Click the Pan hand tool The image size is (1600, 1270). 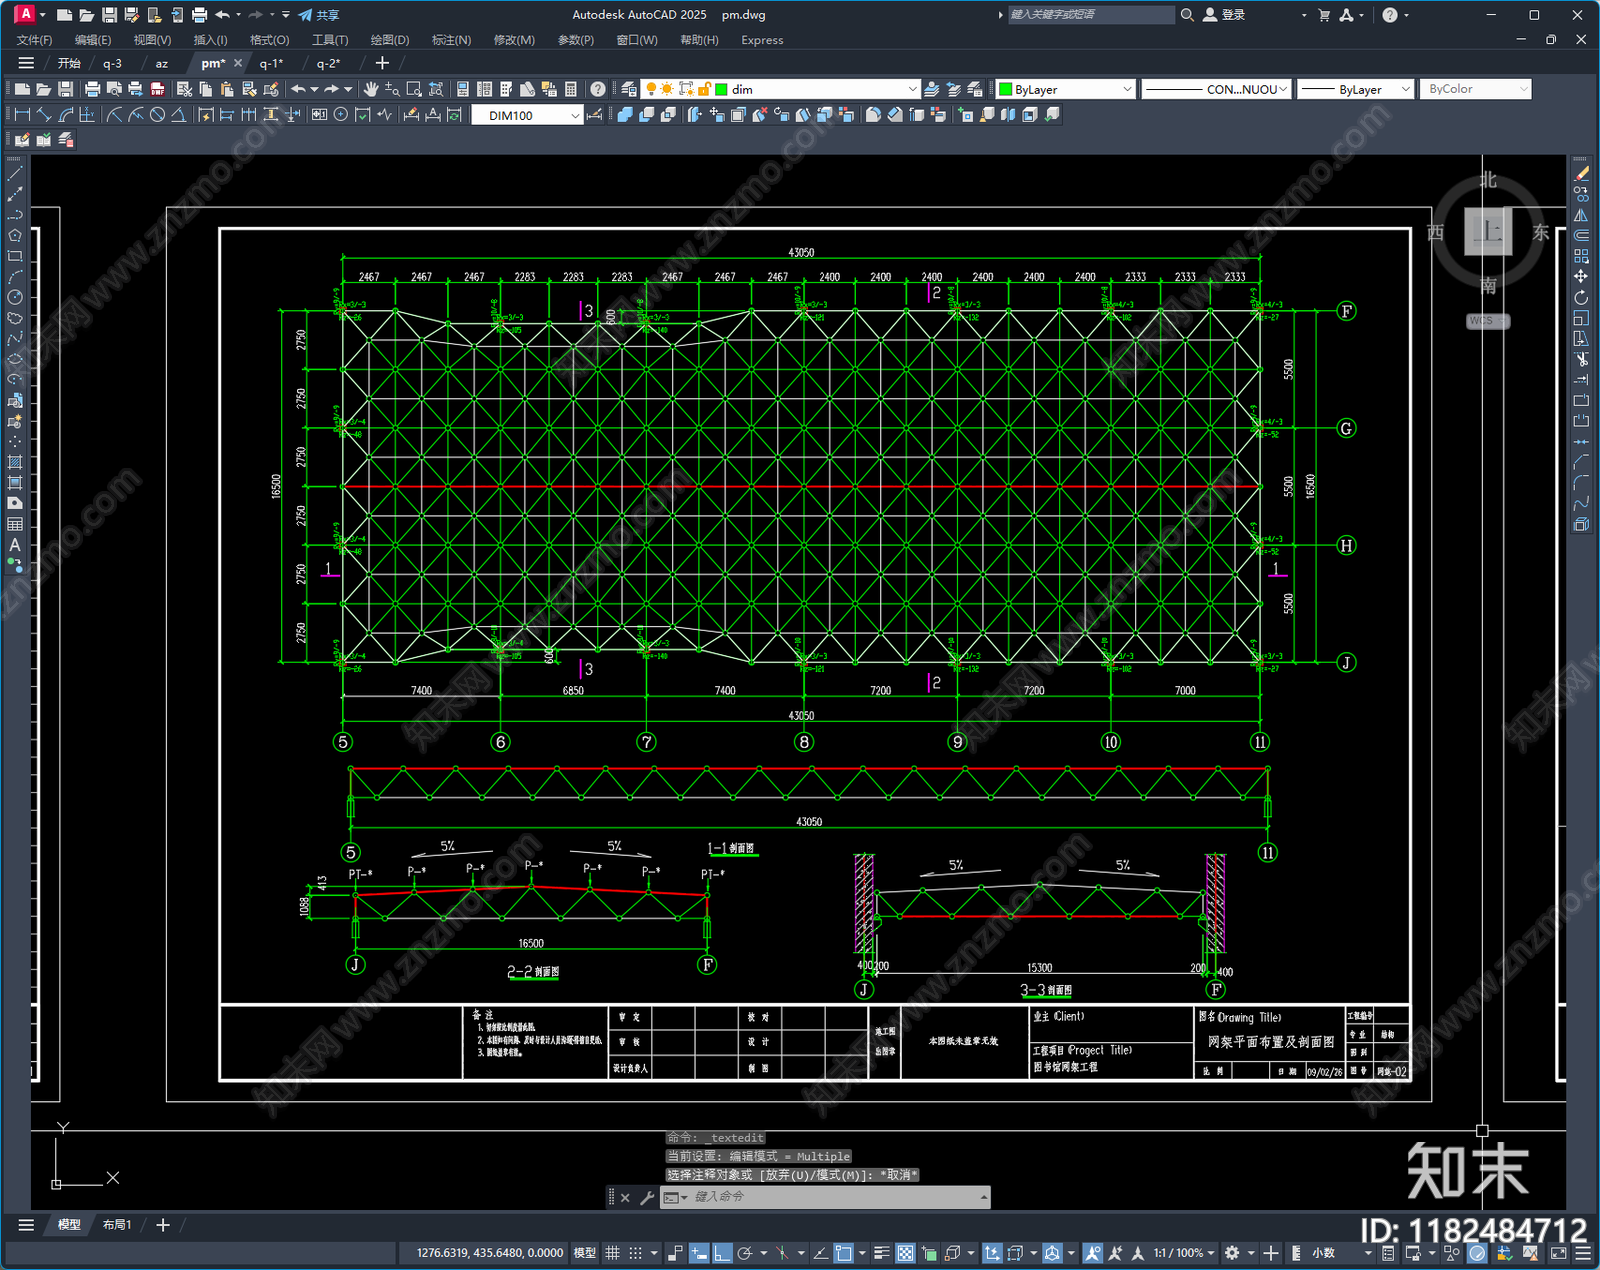pos(371,89)
